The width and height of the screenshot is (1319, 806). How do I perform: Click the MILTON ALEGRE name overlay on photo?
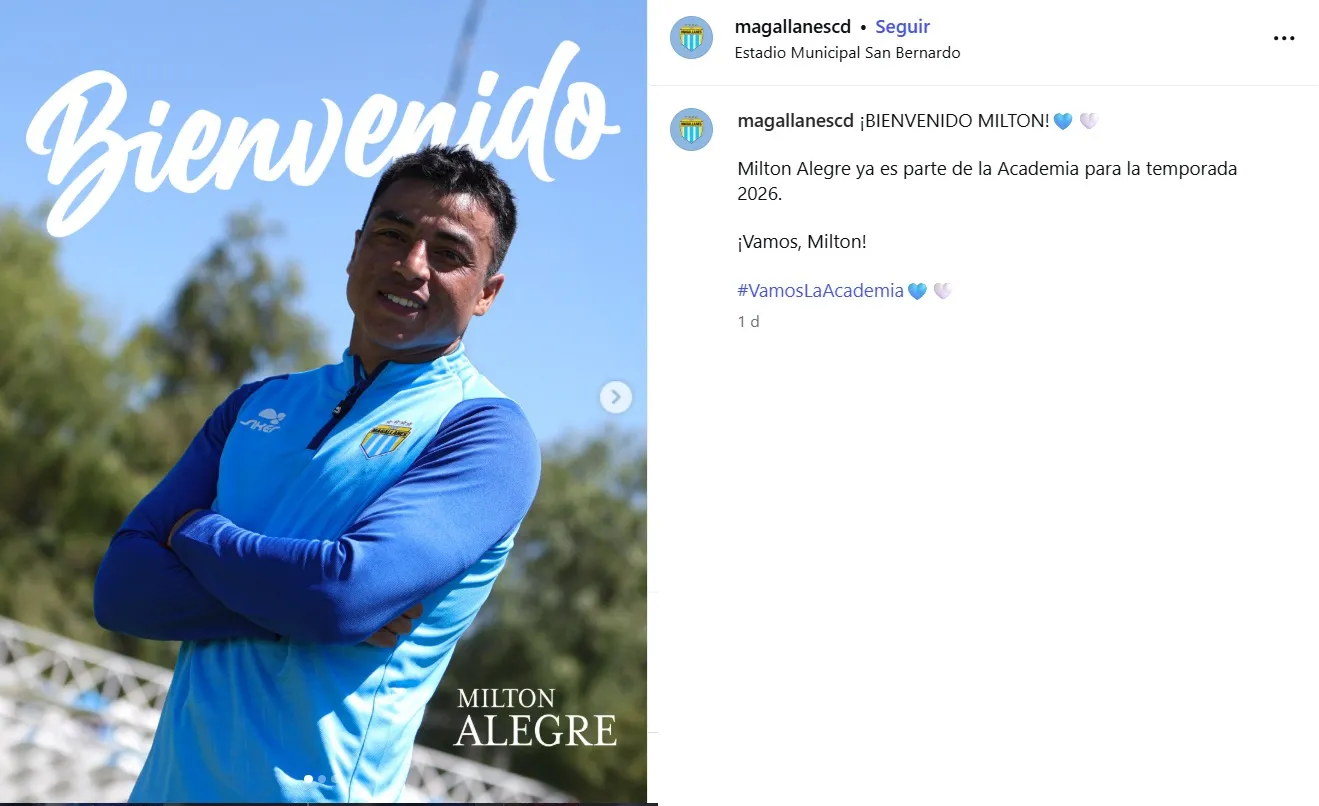pyautogui.click(x=536, y=717)
